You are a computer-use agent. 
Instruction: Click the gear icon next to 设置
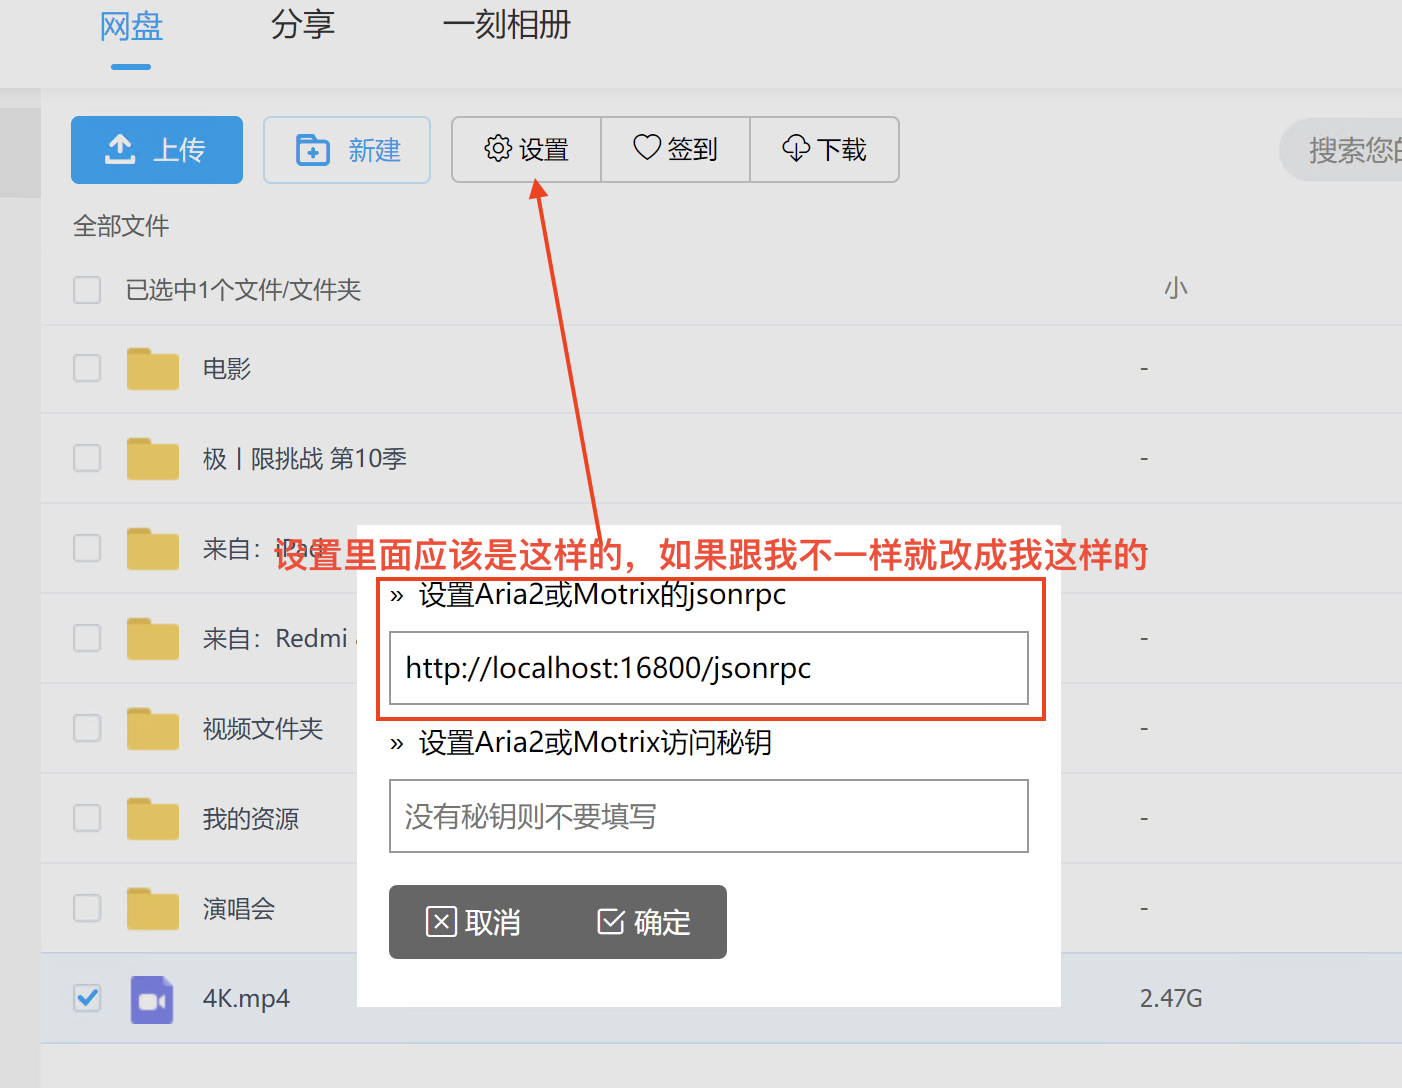(498, 148)
